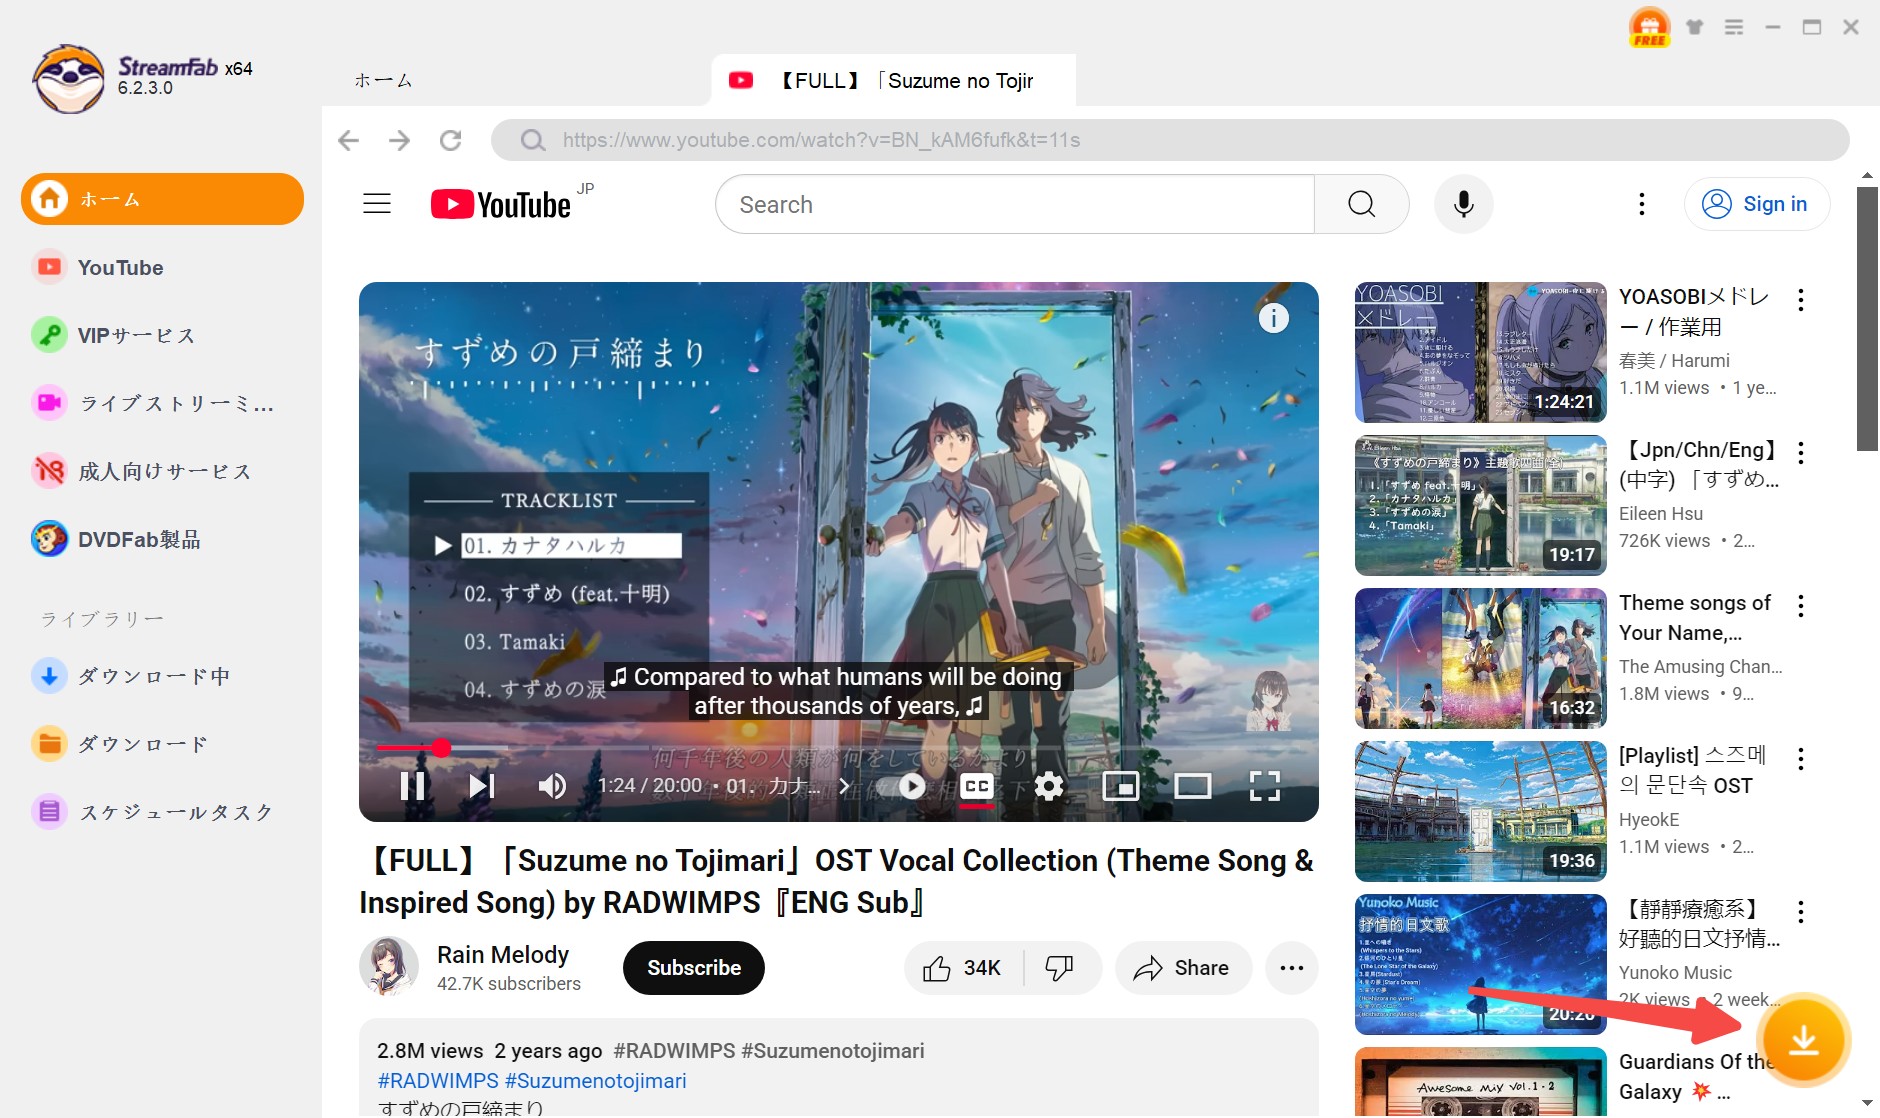Open #Suzumenotojimari blue hashtag link
This screenshot has width=1880, height=1118.
[596, 1081]
